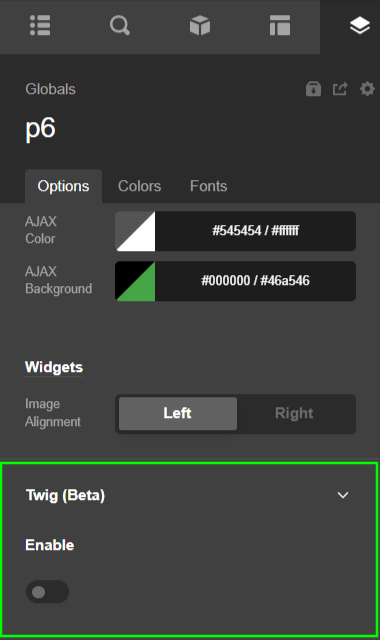Screen dimensions: 380x640
Task: Click the AJAX Color swatch
Action: 135,231
